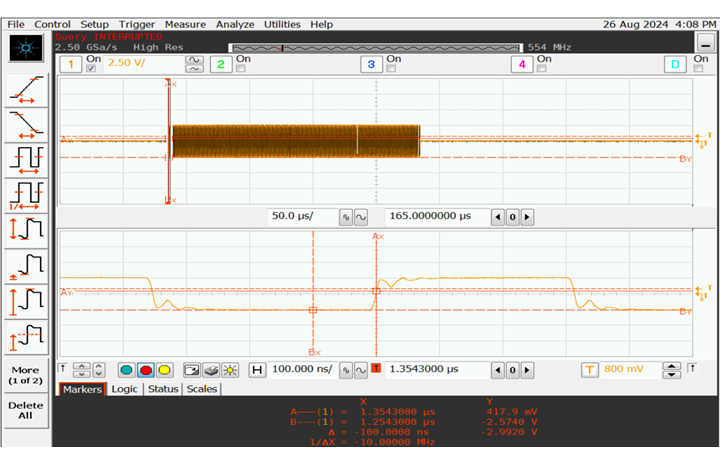The width and height of the screenshot is (720, 465).
Task: Step the 165 µs delay right
Action: (527, 217)
